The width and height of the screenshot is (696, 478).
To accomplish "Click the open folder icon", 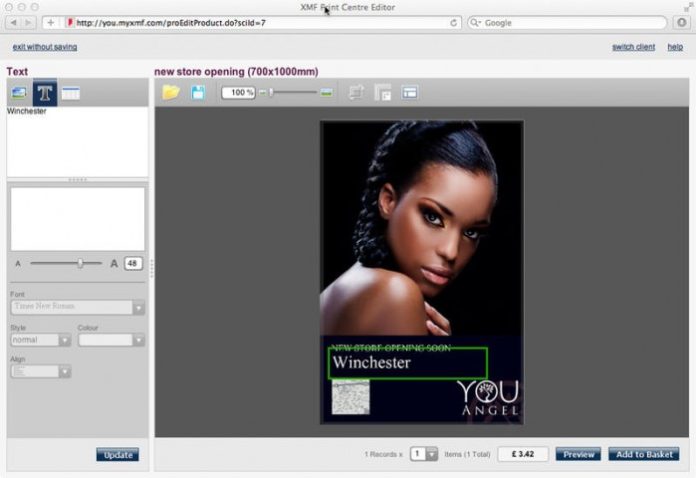I will (x=171, y=92).
